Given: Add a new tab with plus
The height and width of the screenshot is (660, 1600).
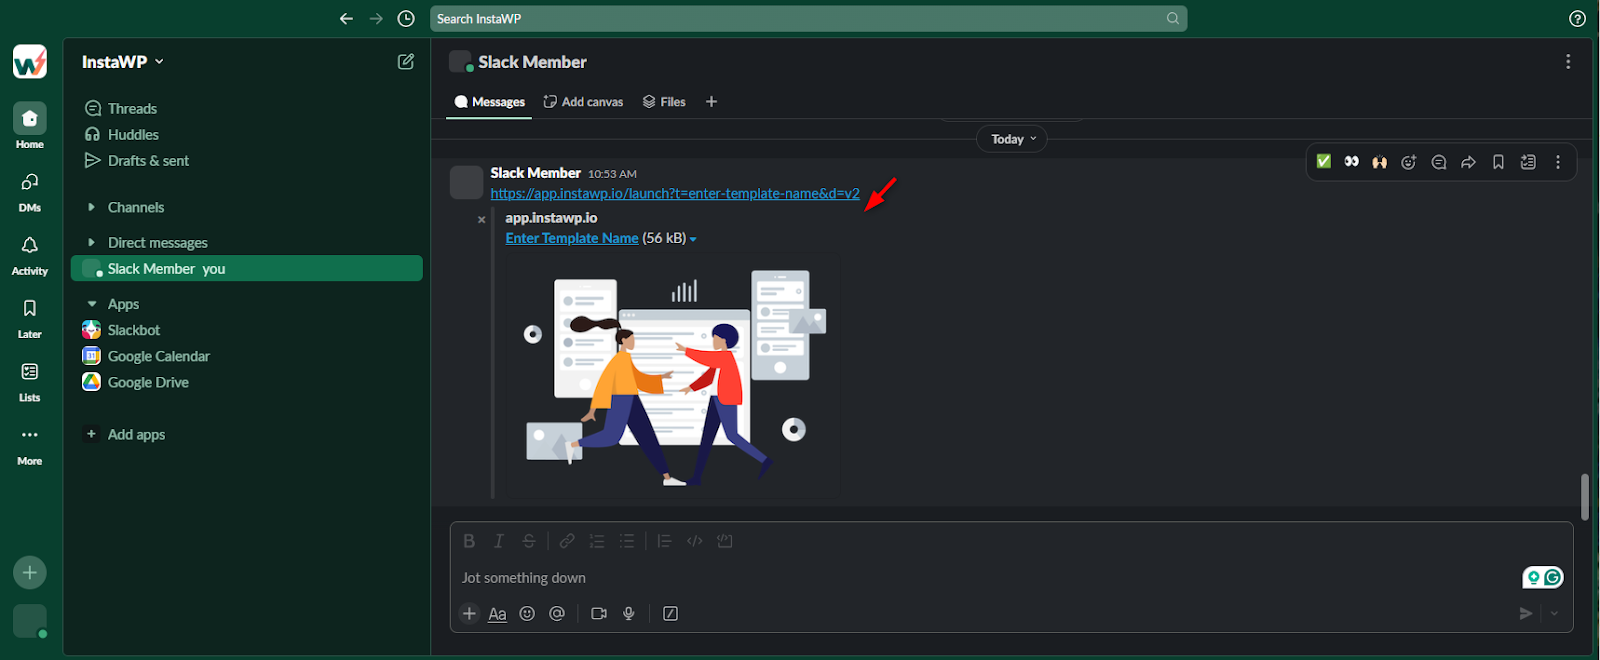Looking at the screenshot, I should pyautogui.click(x=711, y=102).
